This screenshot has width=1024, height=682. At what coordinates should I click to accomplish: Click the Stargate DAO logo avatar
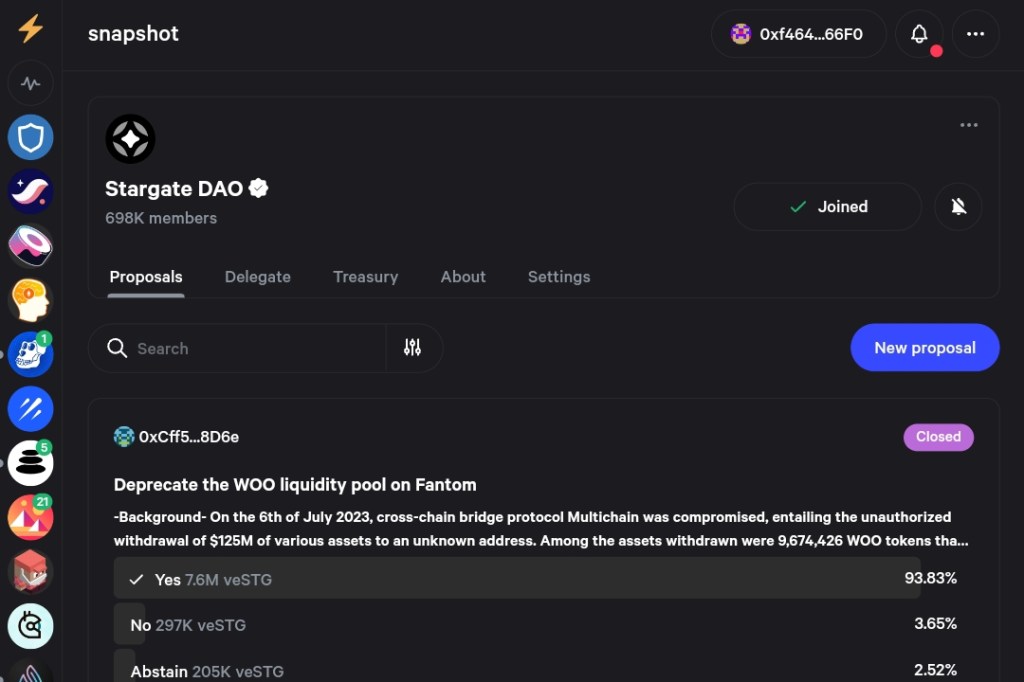[130, 139]
